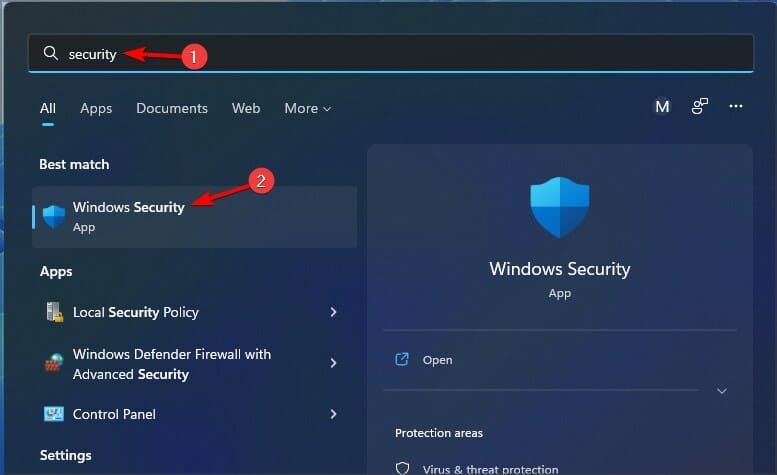Switch to the Apps tab
The height and width of the screenshot is (475, 777).
96,108
